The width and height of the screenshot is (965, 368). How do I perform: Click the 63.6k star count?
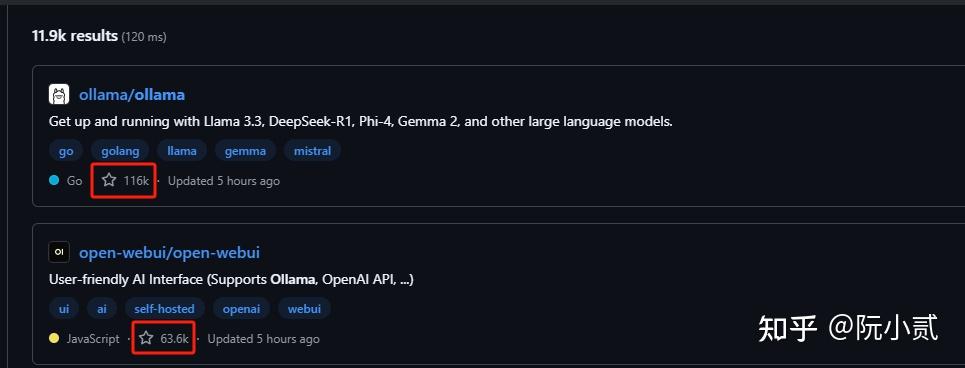174,338
